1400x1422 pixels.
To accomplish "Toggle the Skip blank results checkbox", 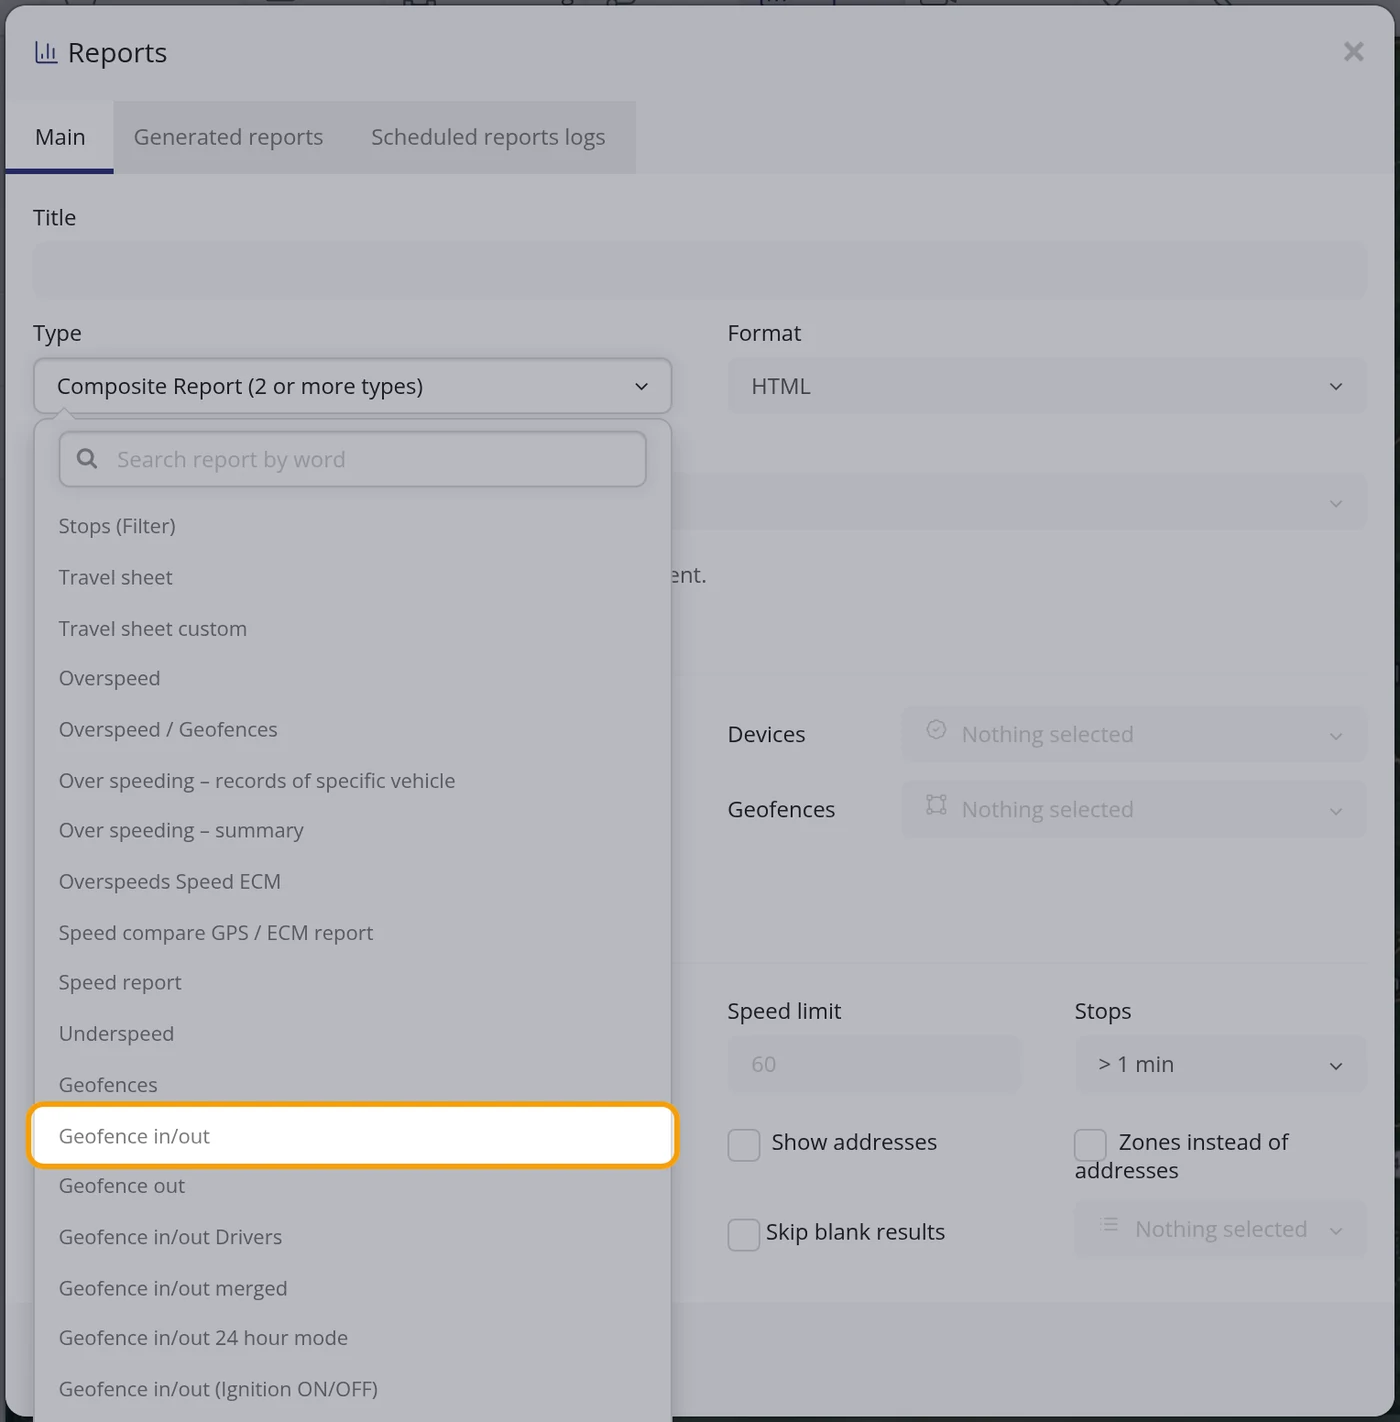I will (744, 1235).
